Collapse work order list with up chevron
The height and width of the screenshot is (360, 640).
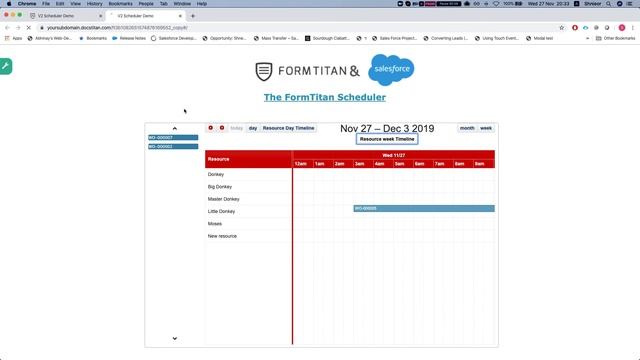[x=175, y=129]
